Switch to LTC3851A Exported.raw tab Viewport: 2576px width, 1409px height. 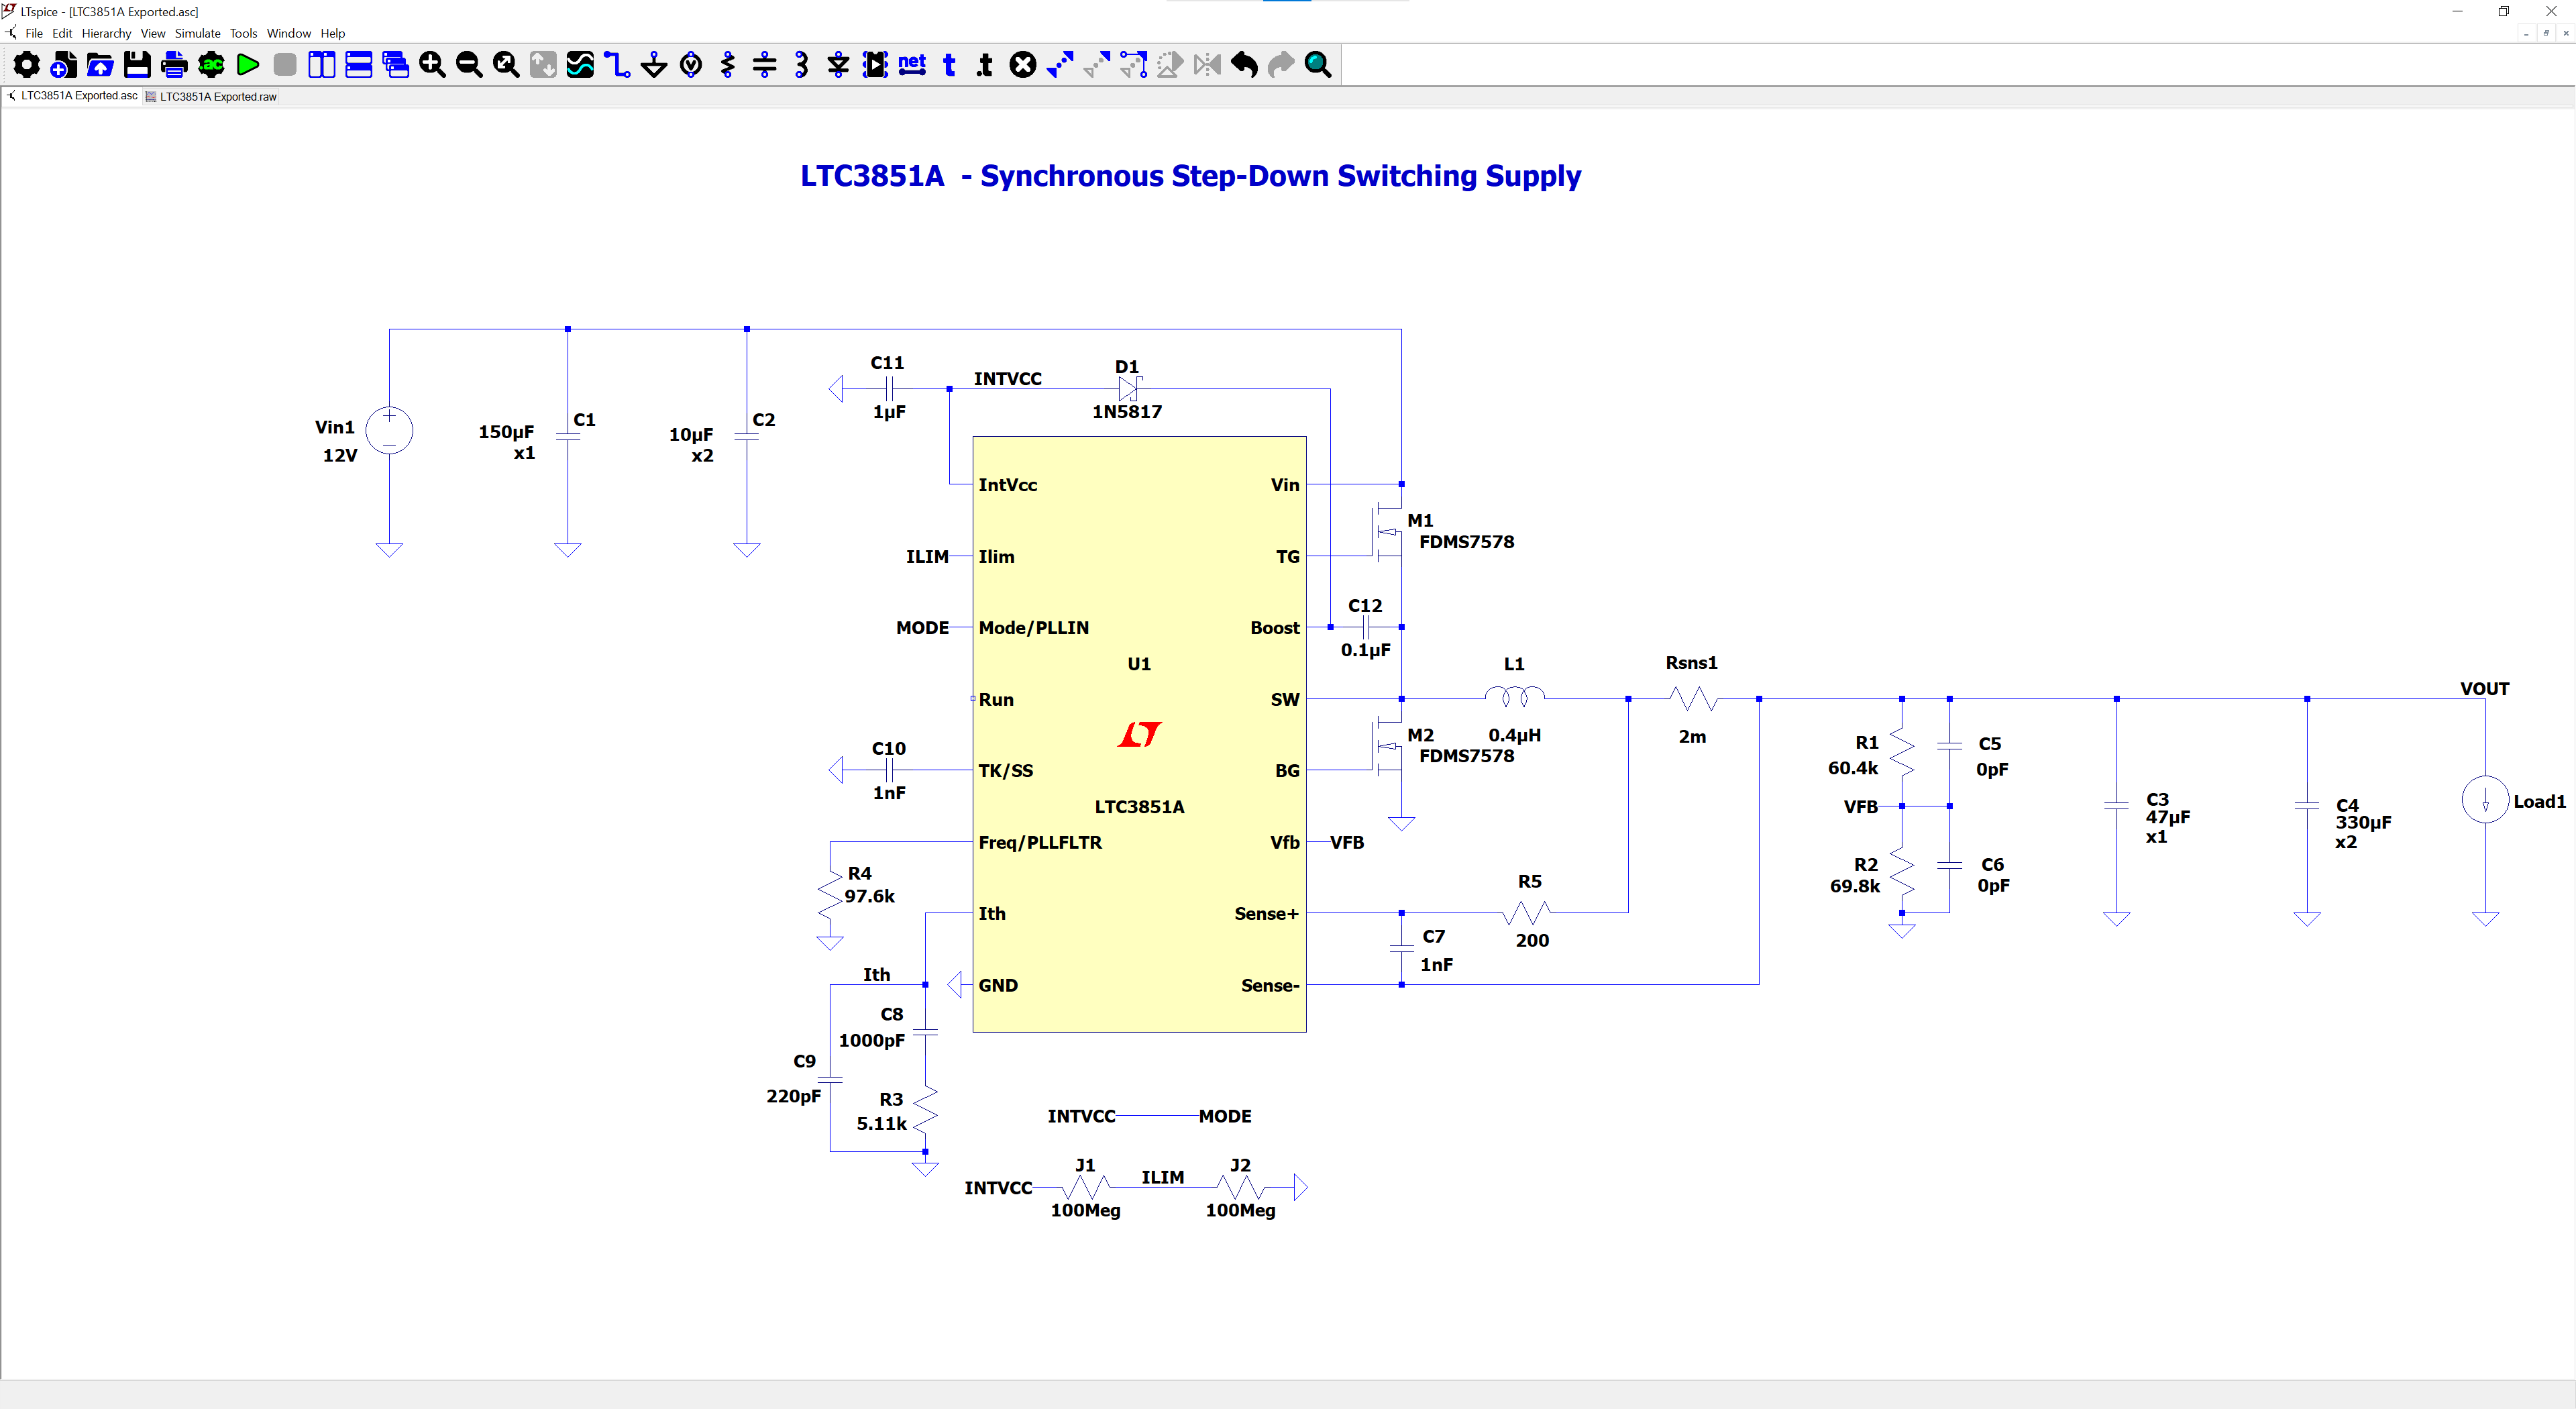click(x=217, y=97)
